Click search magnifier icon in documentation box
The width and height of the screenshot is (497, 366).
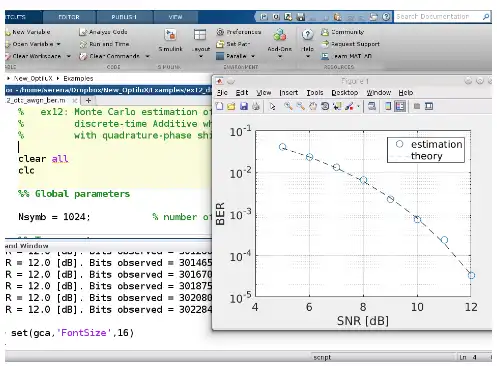point(486,17)
